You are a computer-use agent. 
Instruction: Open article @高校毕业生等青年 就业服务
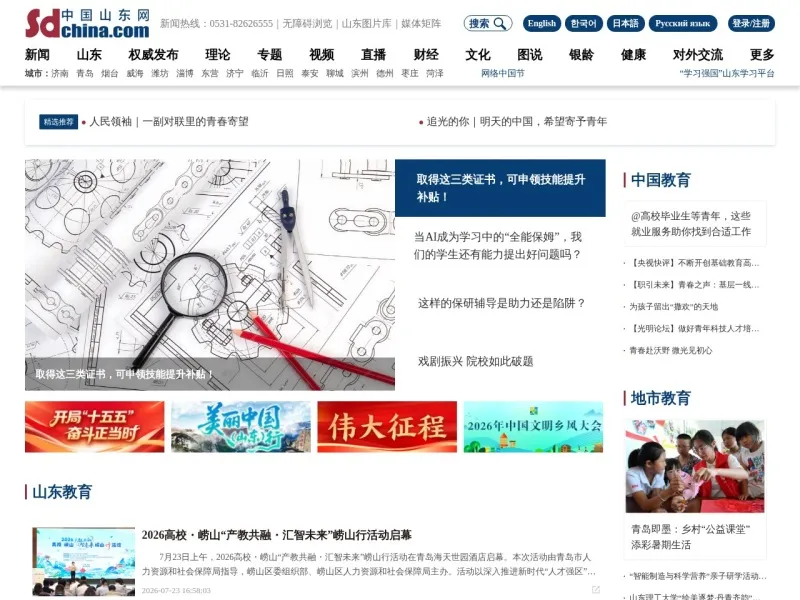pyautogui.click(x=691, y=223)
